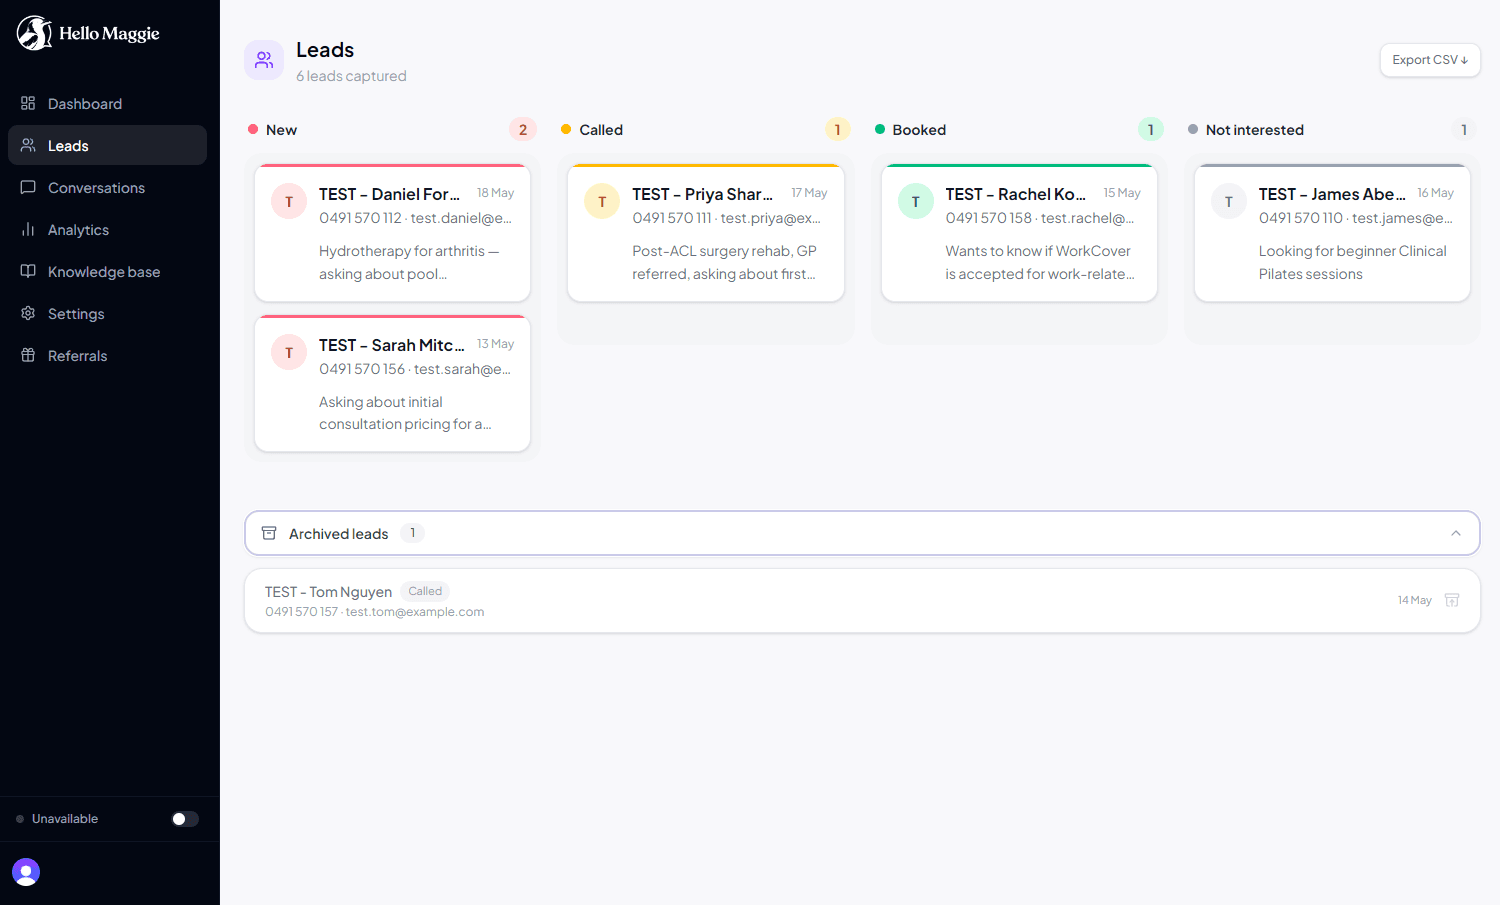1500x905 pixels.
Task: Click the Settings gear icon
Action: pos(28,313)
